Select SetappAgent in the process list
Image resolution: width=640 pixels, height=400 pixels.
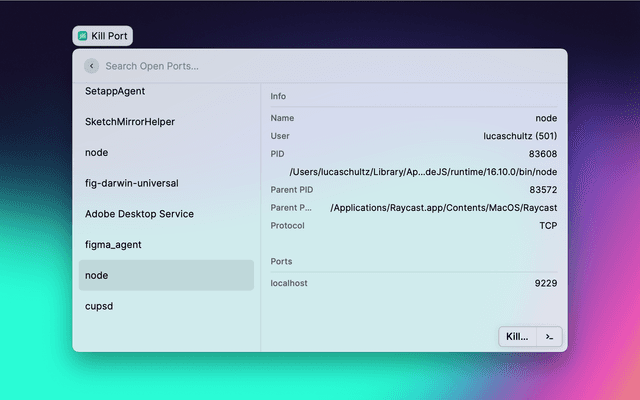(166, 91)
